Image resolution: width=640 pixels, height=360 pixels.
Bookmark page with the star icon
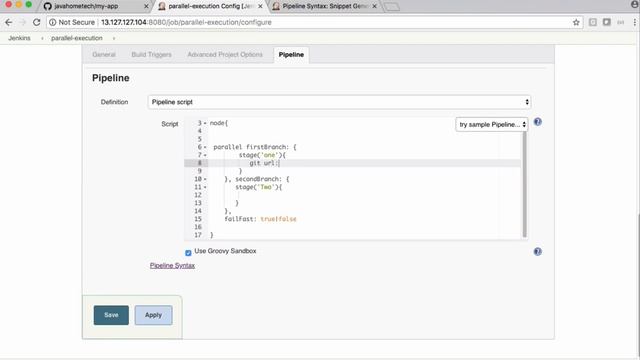[x=576, y=22]
